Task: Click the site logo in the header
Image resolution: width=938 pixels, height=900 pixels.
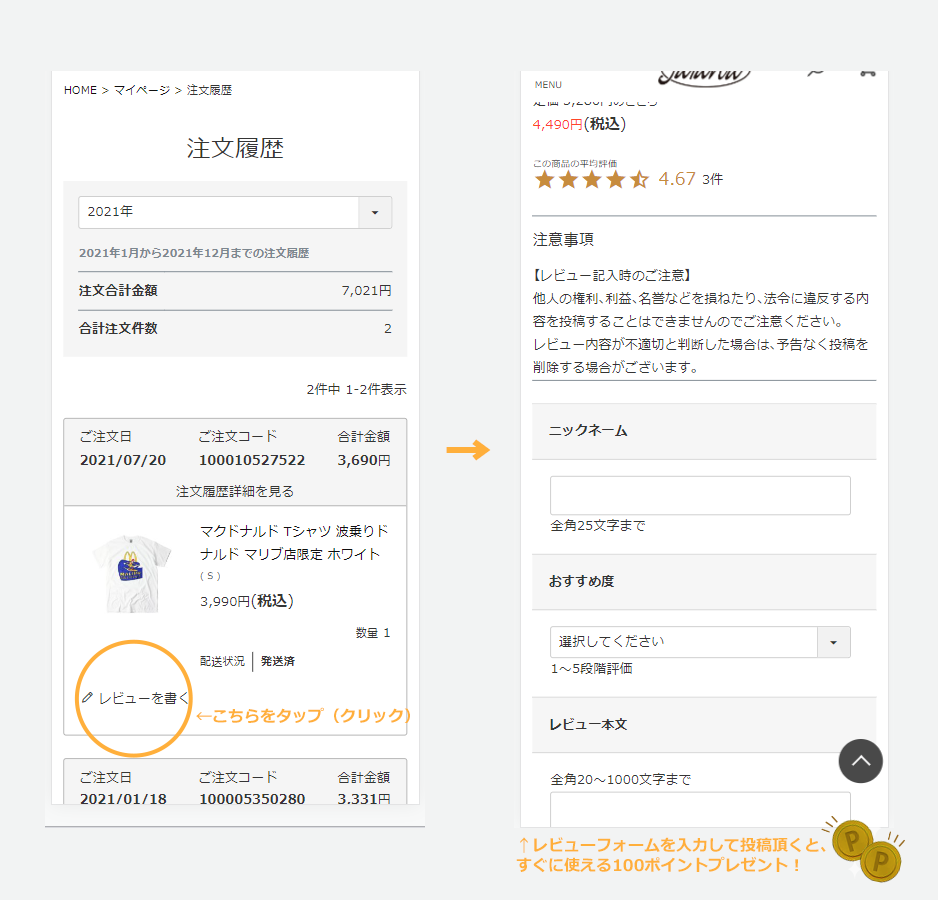Action: coord(704,77)
